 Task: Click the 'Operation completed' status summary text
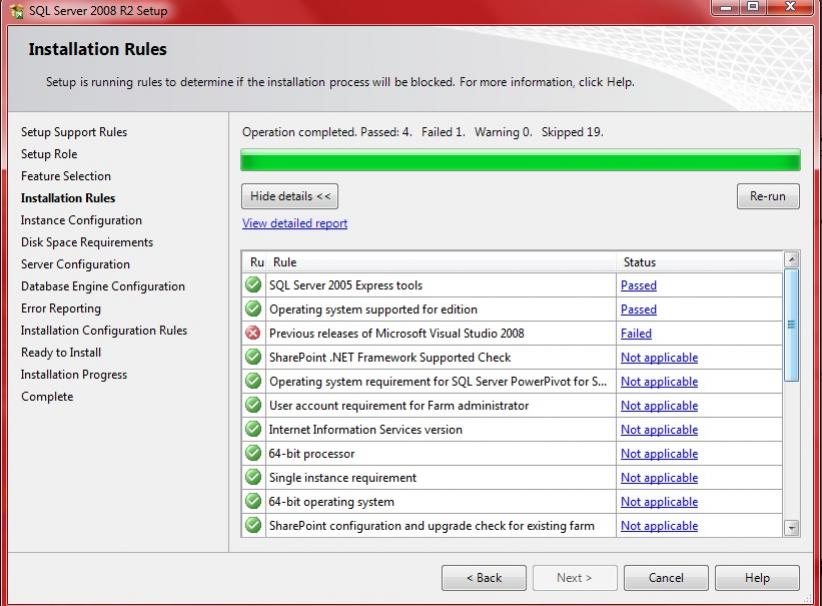423,132
